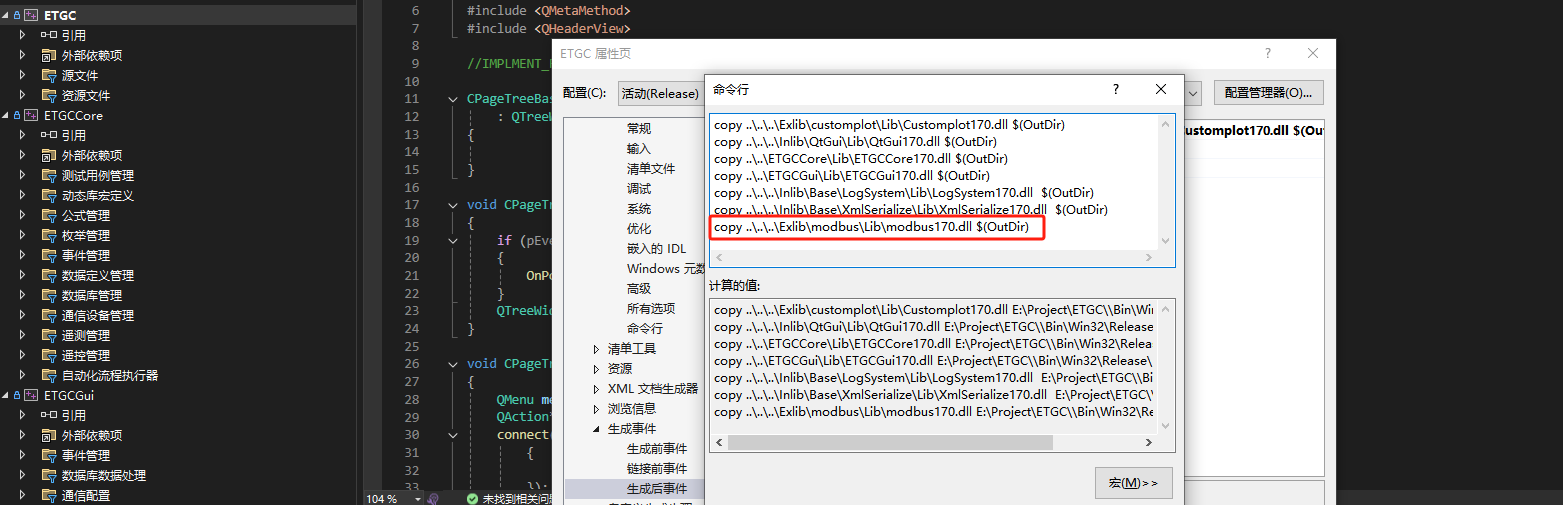Select 优化 in the property tree
The width and height of the screenshot is (1563, 505).
coord(639,229)
